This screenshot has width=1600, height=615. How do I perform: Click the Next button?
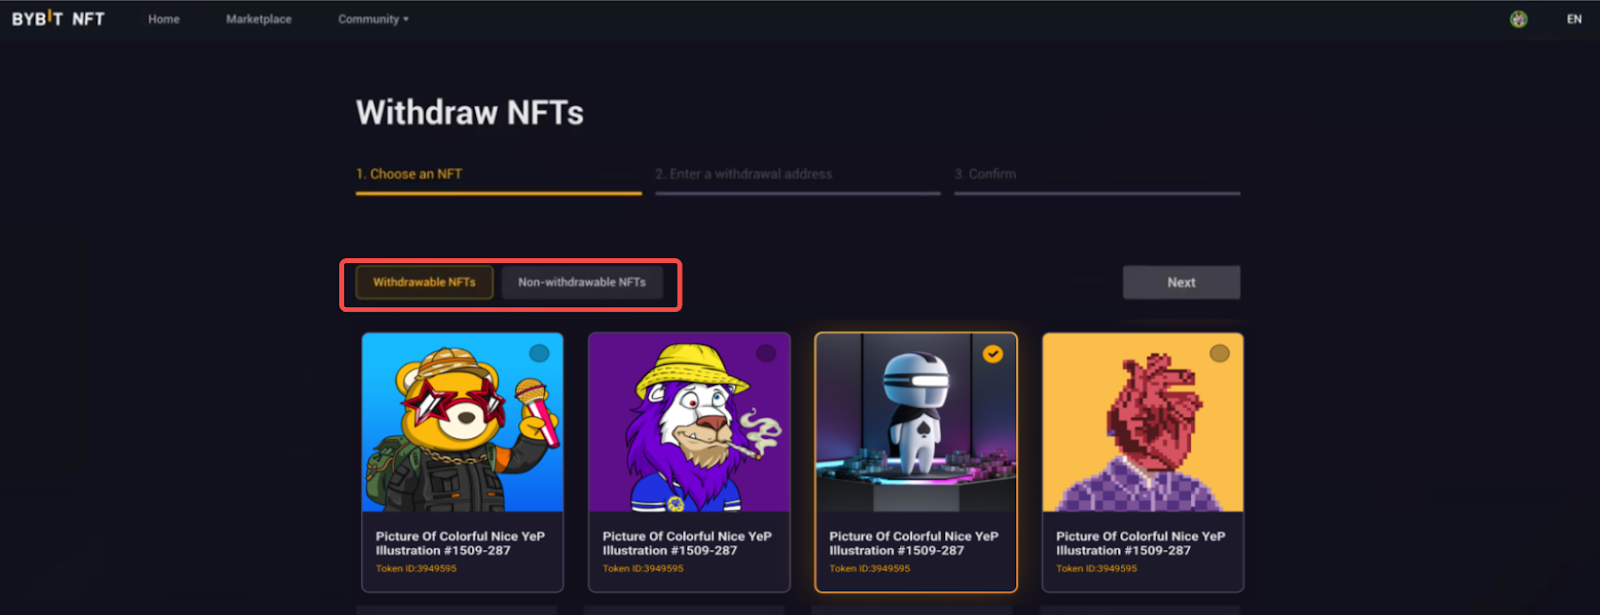[1181, 282]
